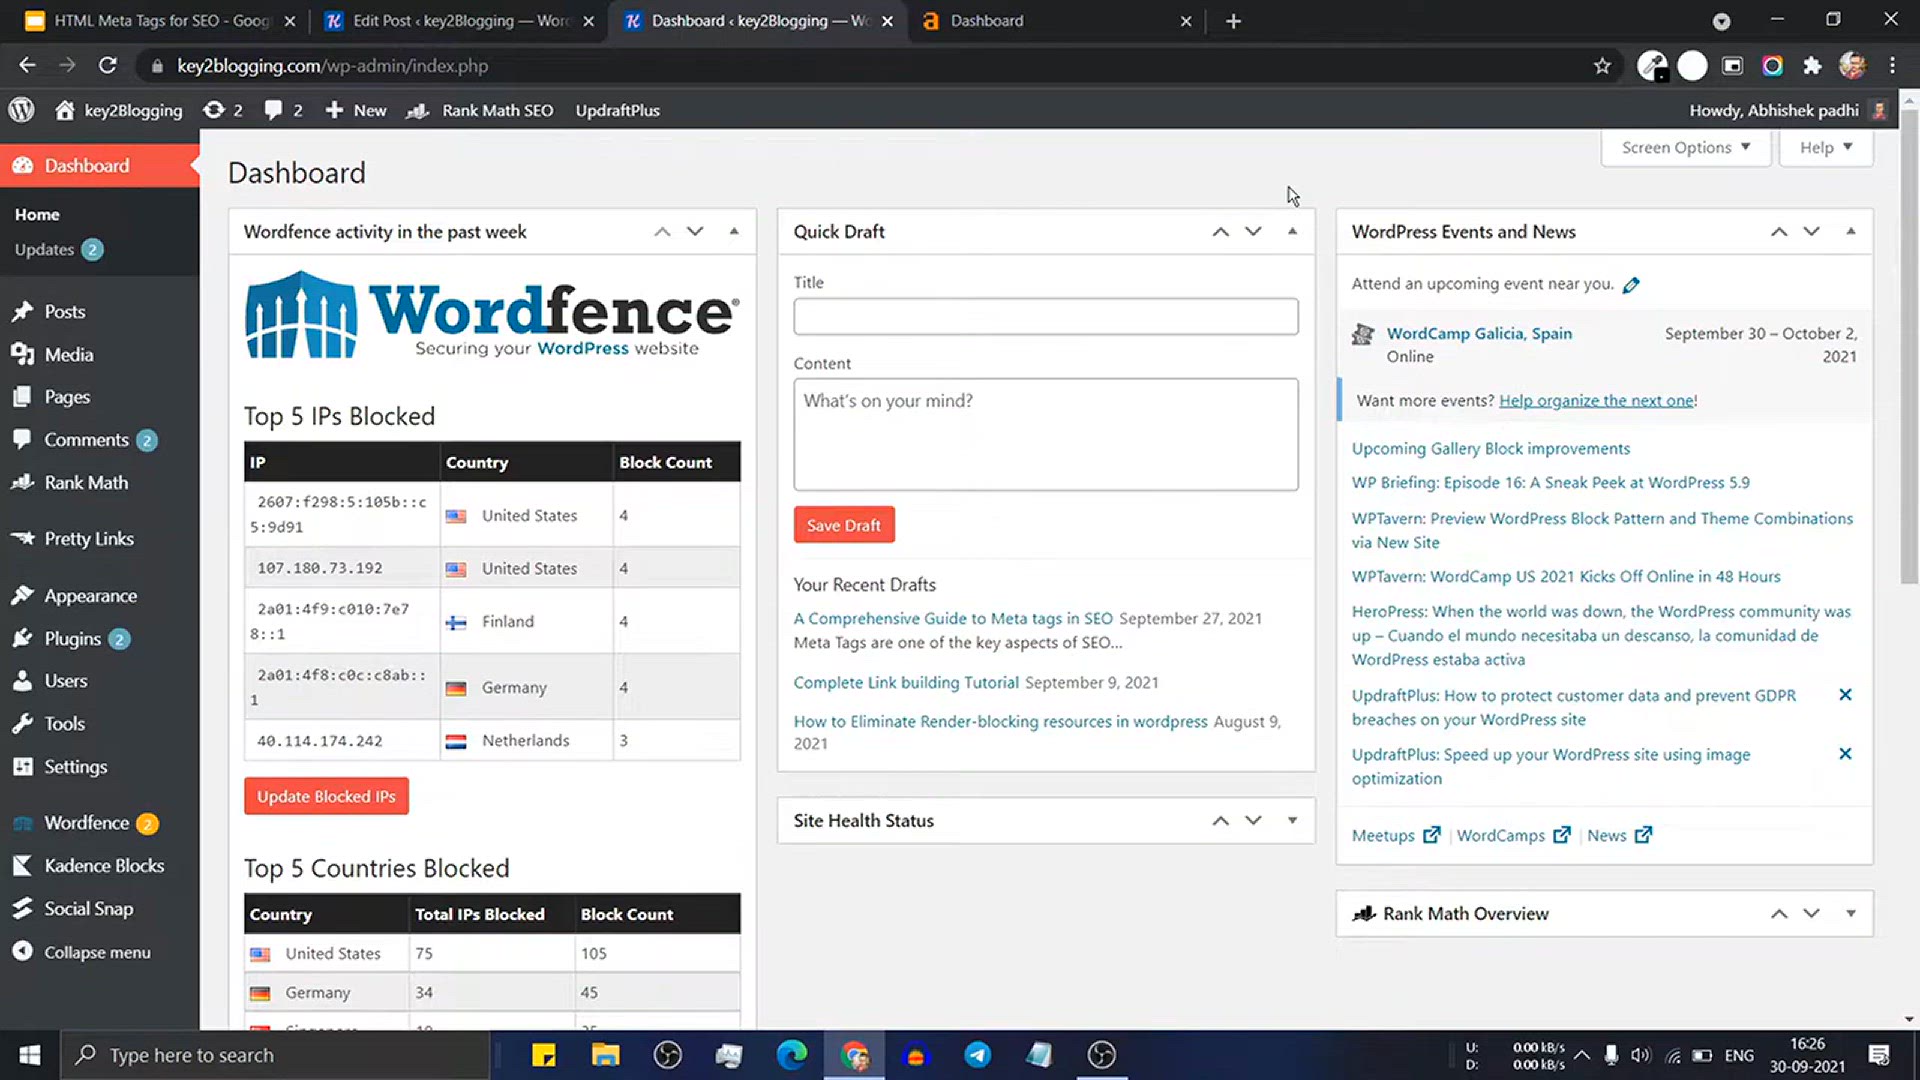Open Complete Link building Tutorial draft

(x=906, y=682)
